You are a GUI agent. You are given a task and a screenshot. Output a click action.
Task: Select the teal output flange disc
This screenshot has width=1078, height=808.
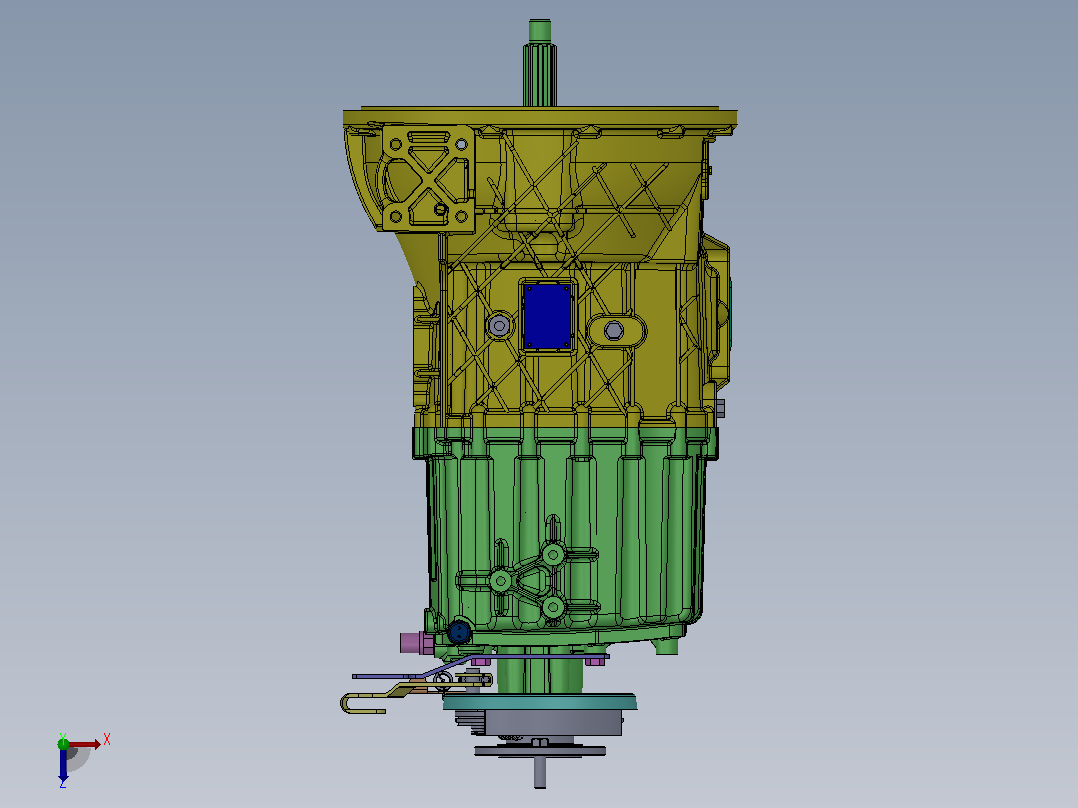coord(540,701)
